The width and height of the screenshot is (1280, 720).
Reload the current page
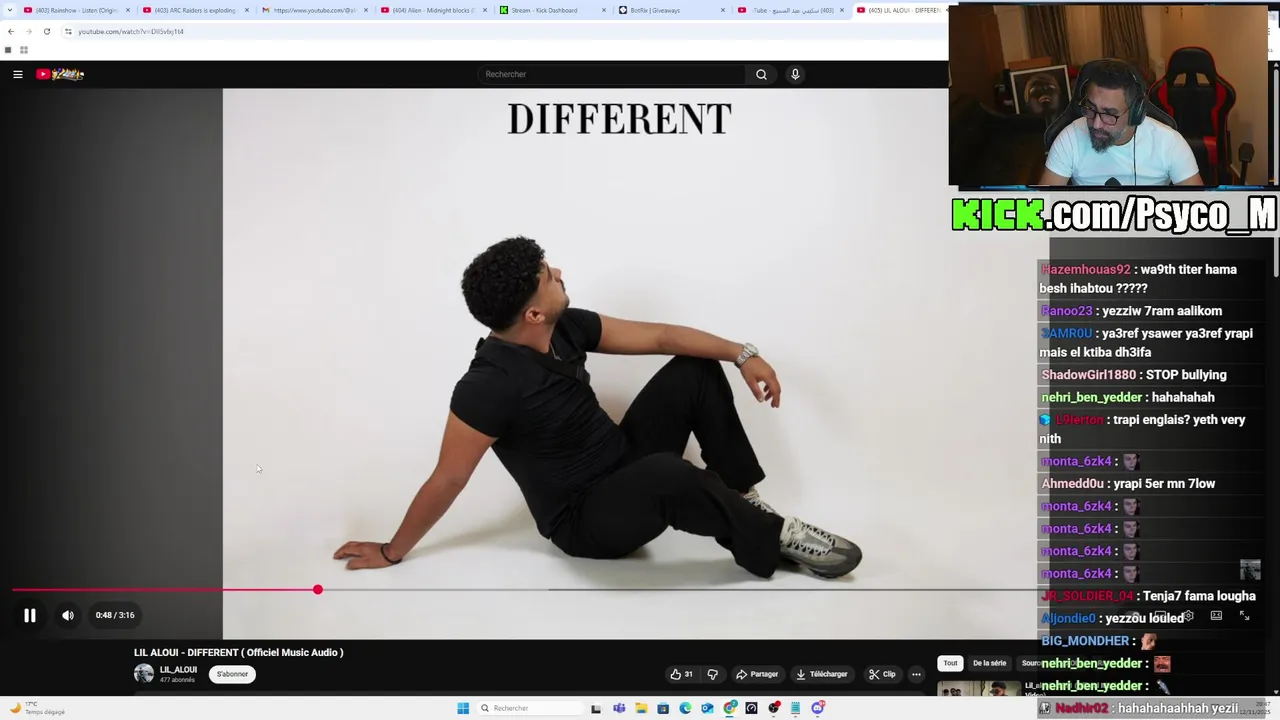pyautogui.click(x=47, y=31)
